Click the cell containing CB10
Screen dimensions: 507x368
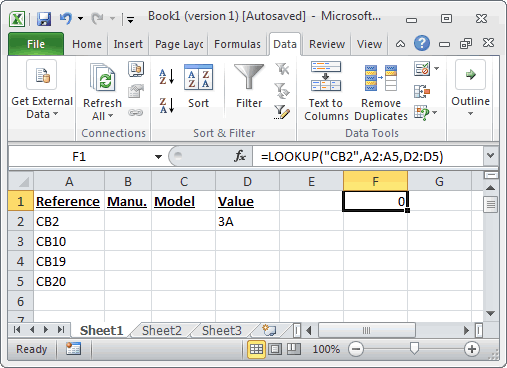pos(69,241)
